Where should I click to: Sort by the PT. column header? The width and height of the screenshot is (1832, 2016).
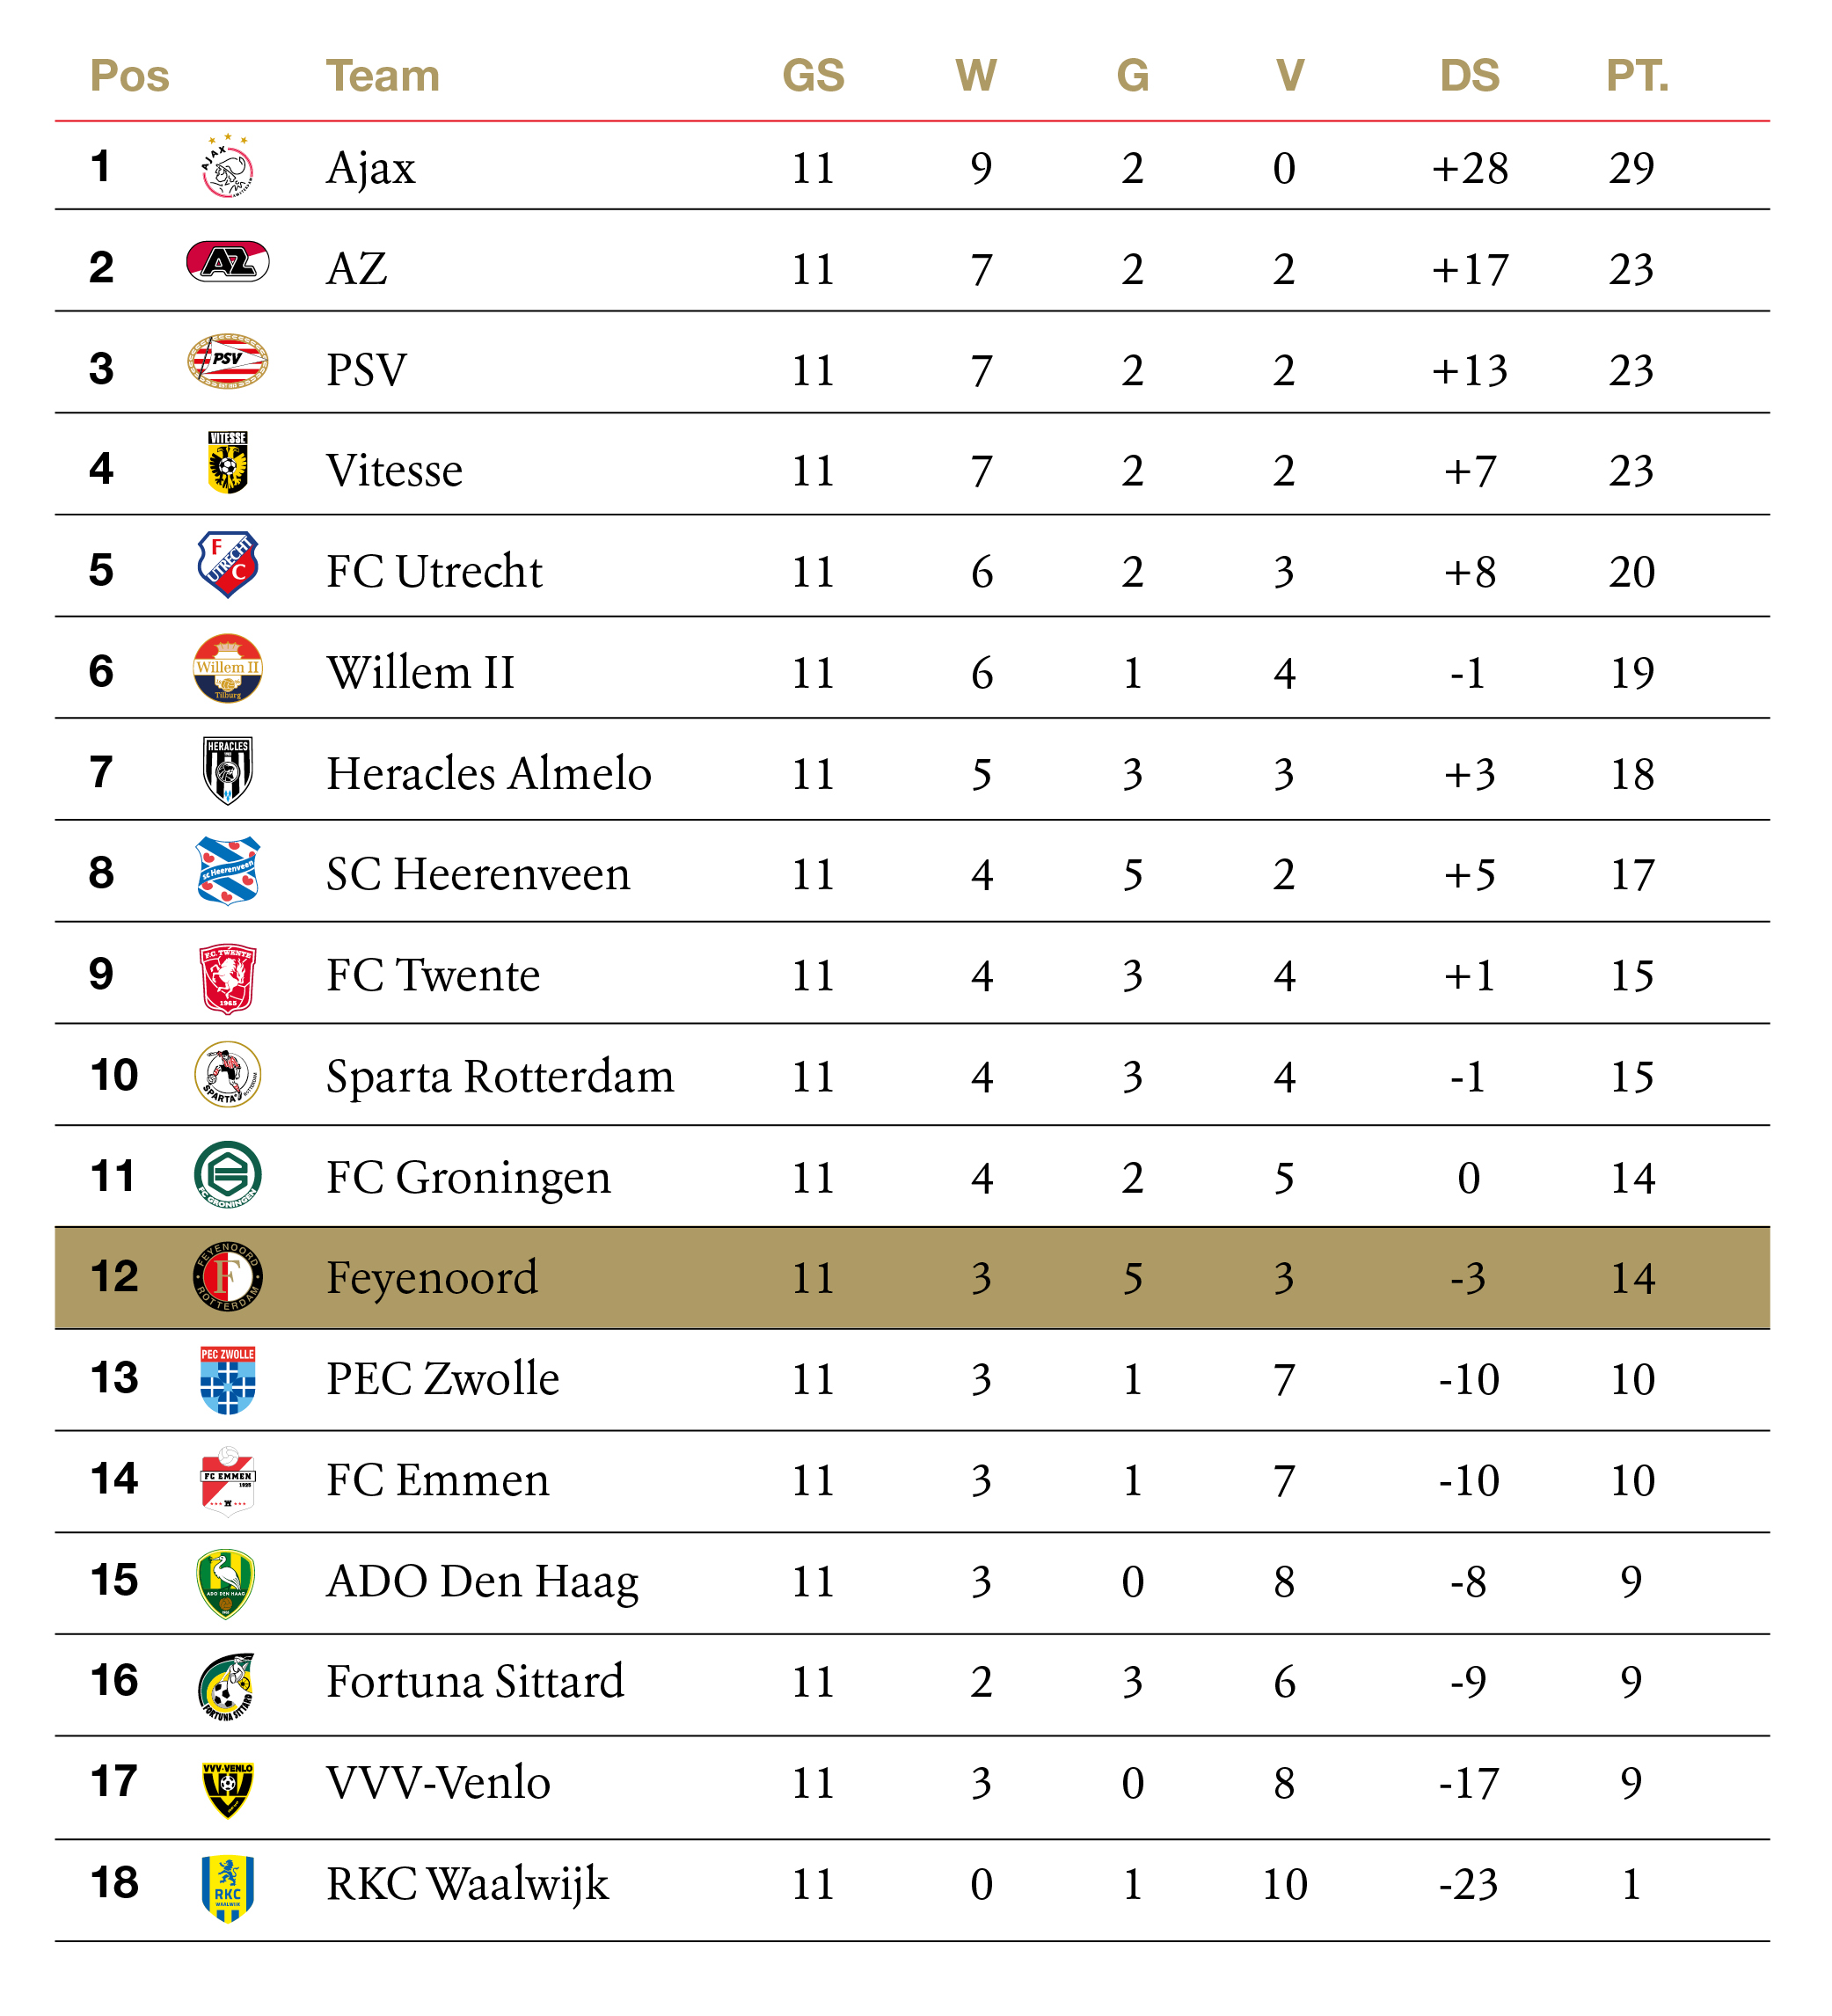coord(1637,76)
